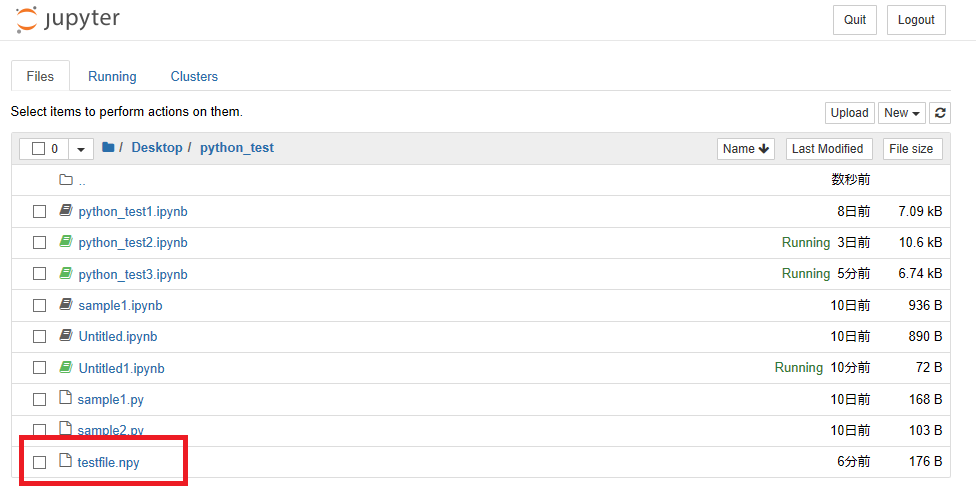Switch to the Clusters tab
The image size is (976, 504).
click(194, 76)
